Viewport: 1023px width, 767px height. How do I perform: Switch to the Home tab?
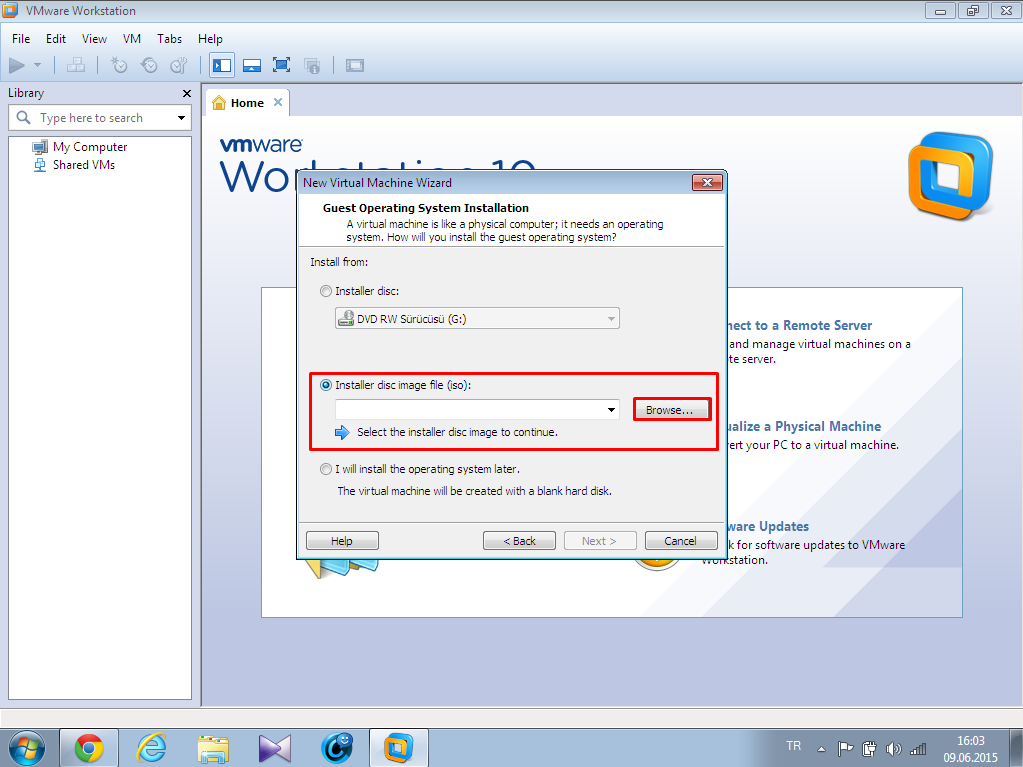coord(247,103)
